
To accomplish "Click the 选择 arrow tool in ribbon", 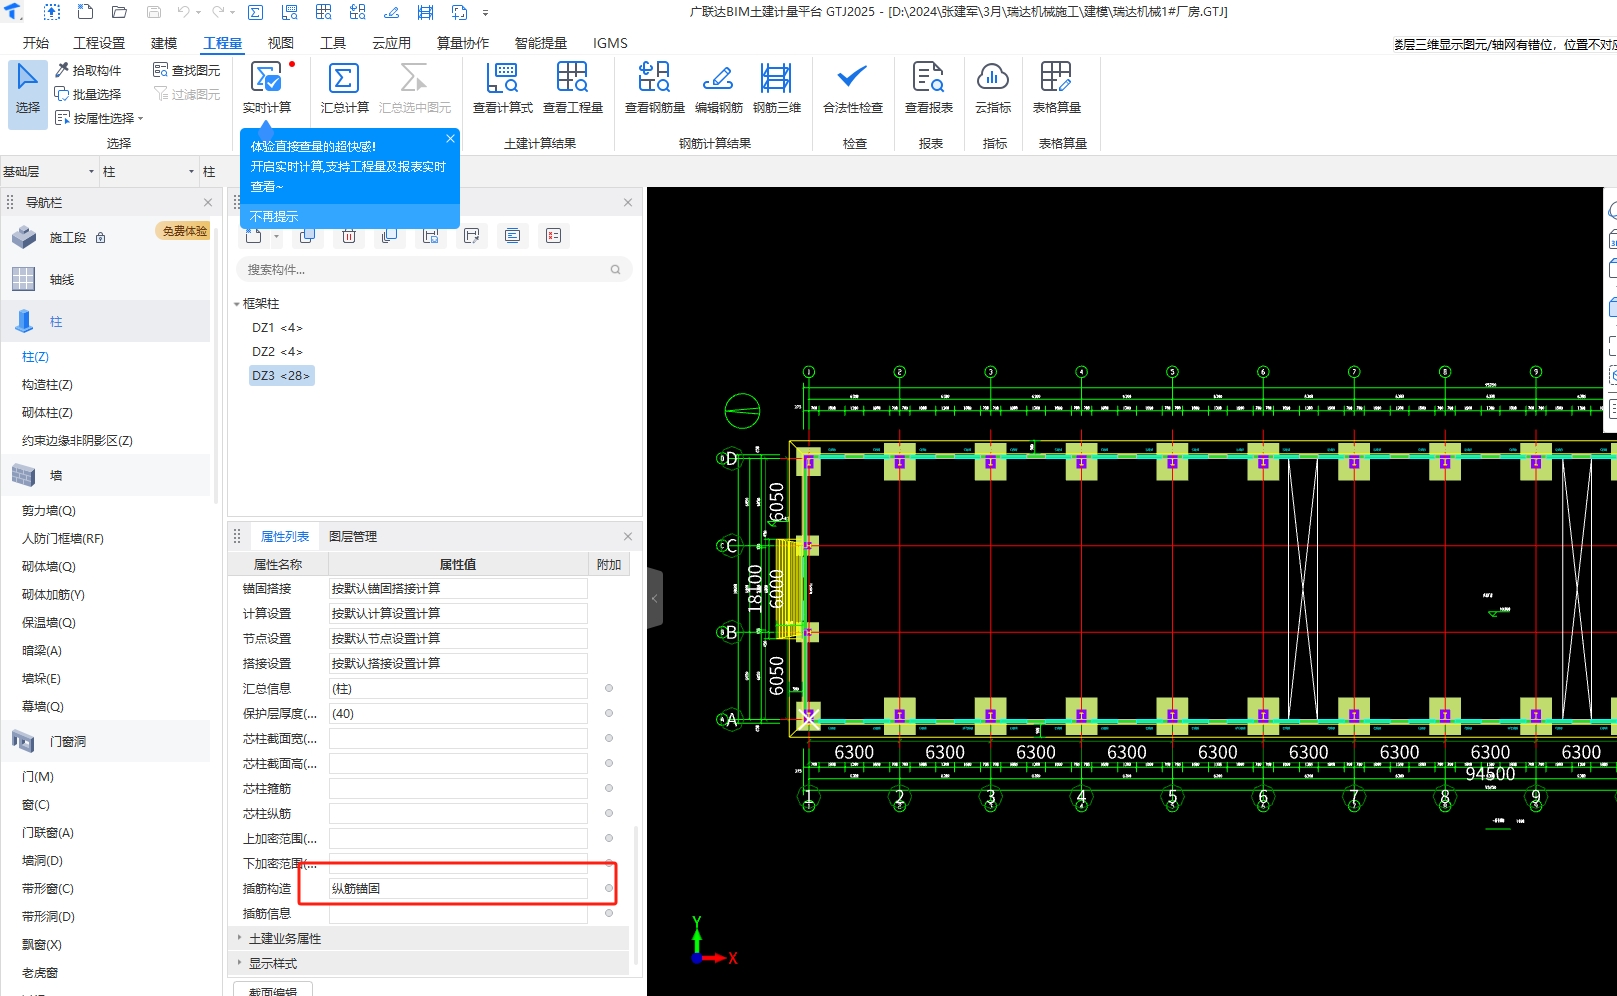I will click(28, 94).
